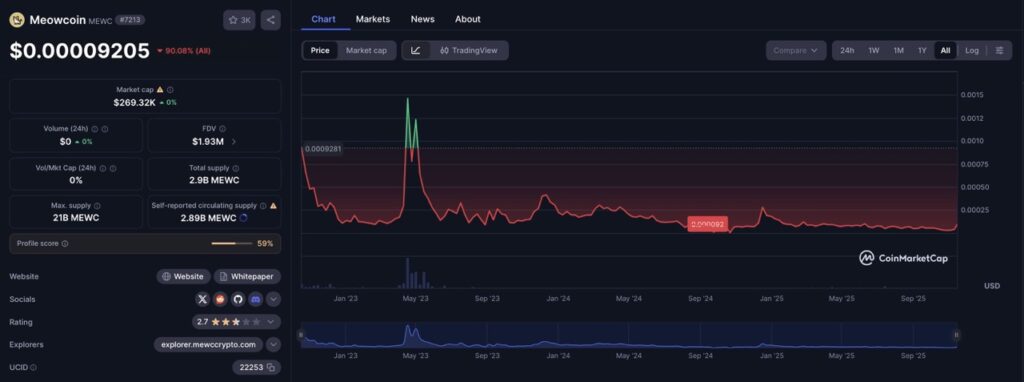Open X (Twitter) social link
Viewport: 1024px width, 382px height.
coord(202,299)
